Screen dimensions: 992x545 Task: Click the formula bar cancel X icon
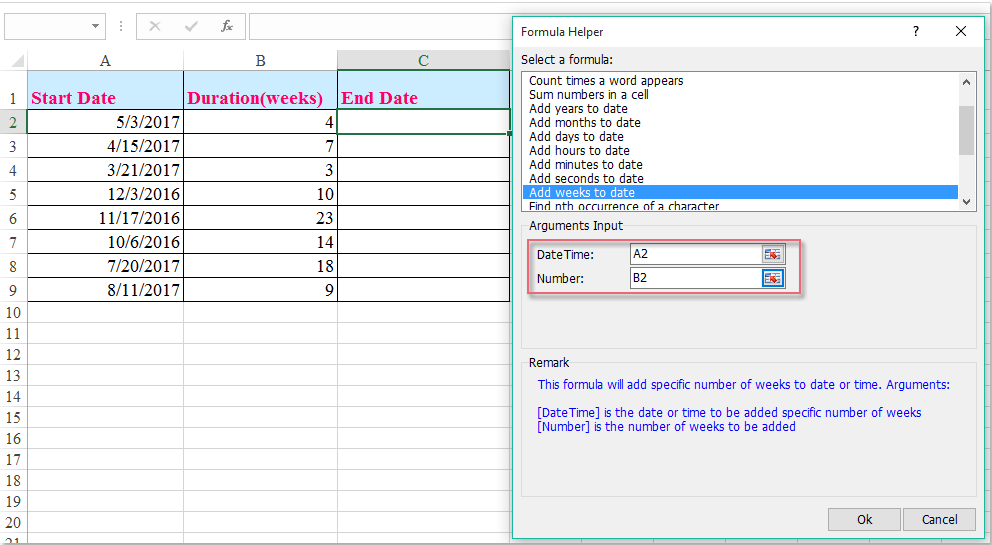click(155, 26)
